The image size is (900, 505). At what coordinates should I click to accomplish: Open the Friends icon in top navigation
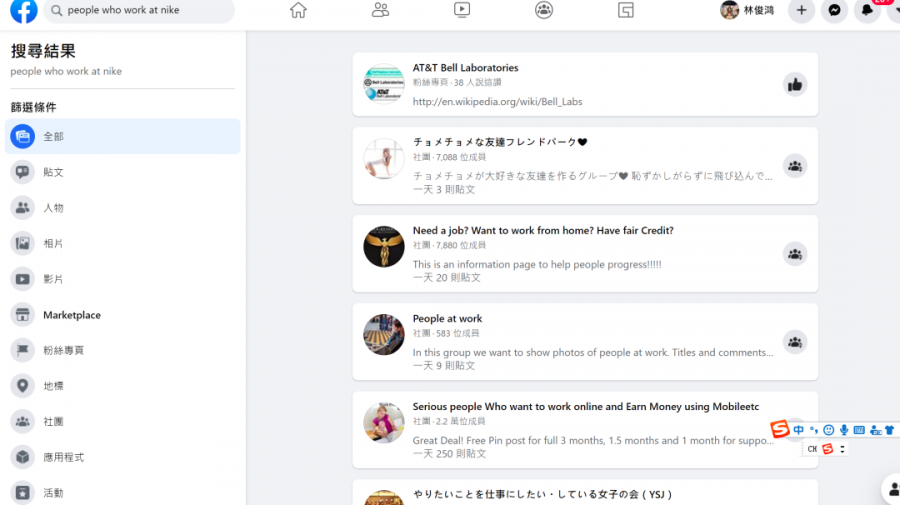coord(380,10)
